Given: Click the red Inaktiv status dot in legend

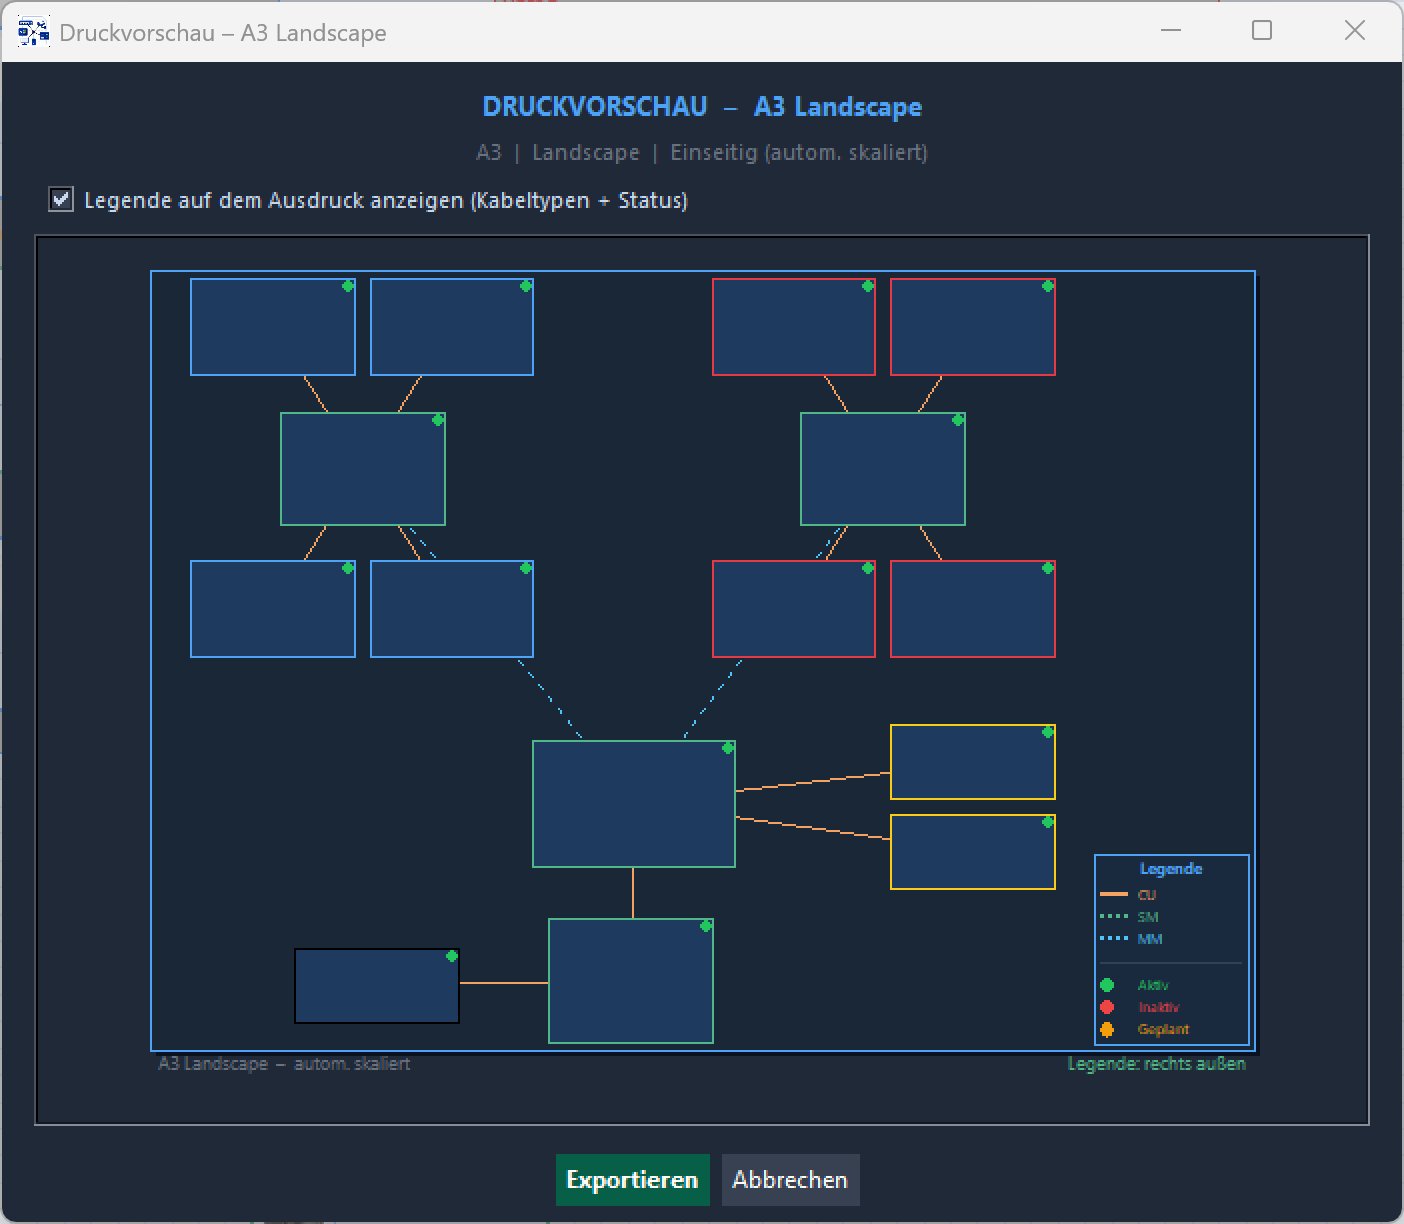Looking at the screenshot, I should pos(1107,1007).
